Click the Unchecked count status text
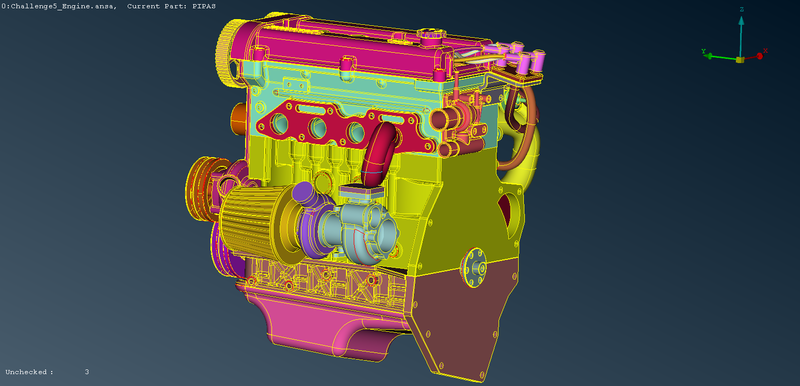This screenshot has height=386, width=800. 47,372
